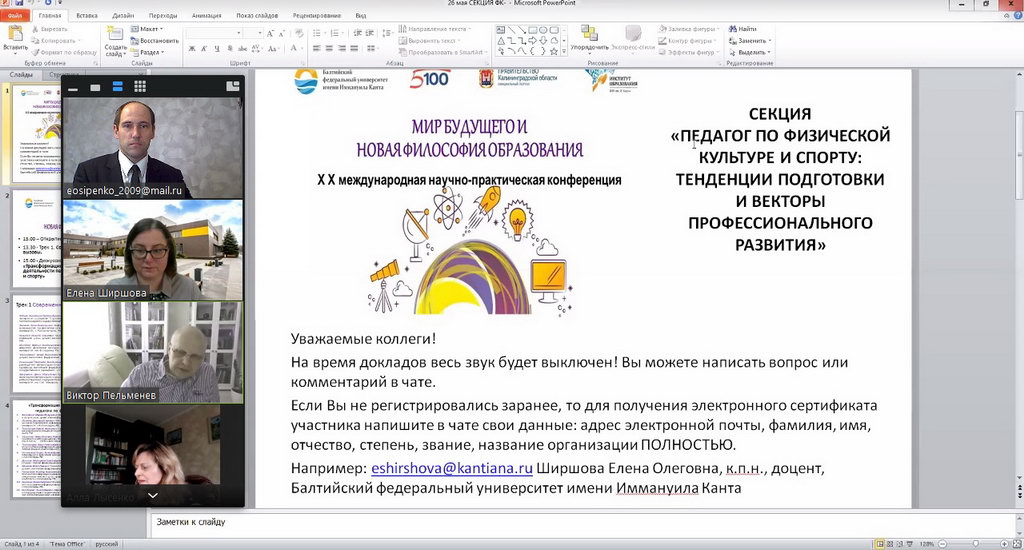The width and height of the screenshot is (1024, 550).
Task: Expand more video participants with down chevron
Action: [x=153, y=495]
